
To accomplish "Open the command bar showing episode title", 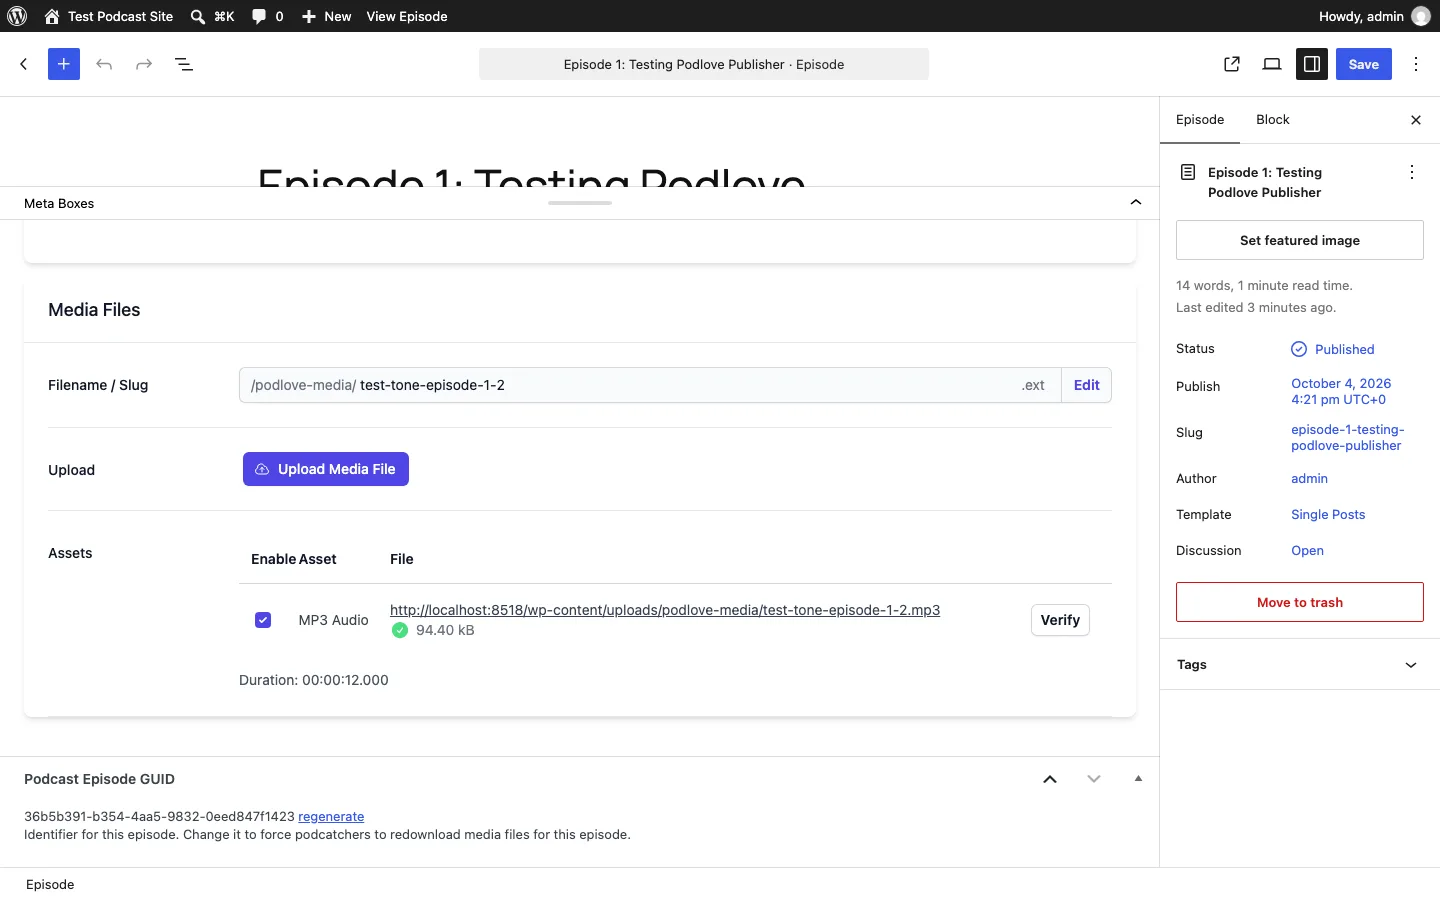I will click(704, 64).
